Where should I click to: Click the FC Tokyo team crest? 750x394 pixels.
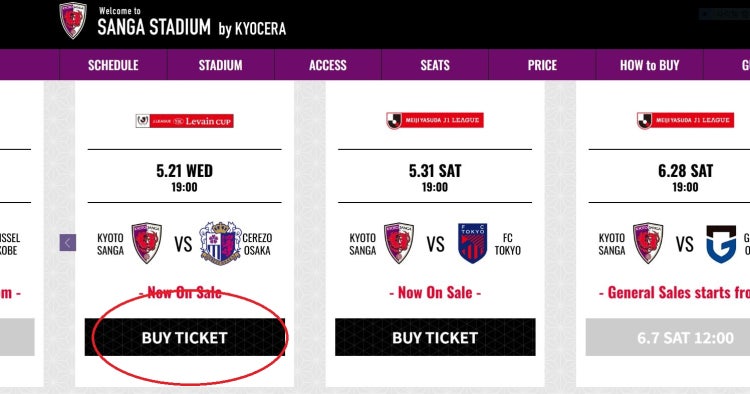(472, 243)
